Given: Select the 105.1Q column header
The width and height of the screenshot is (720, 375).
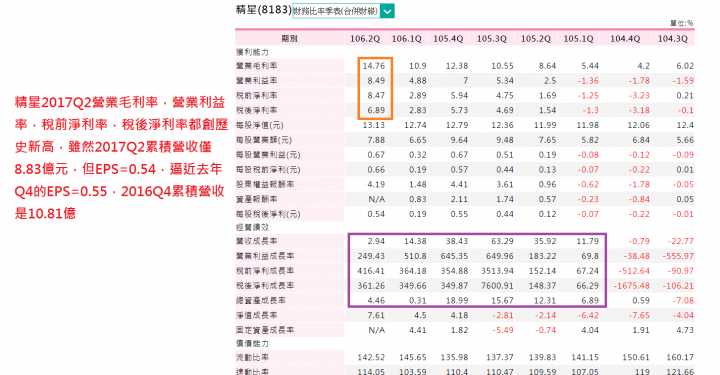Looking at the screenshot, I should pyautogui.click(x=579, y=39).
